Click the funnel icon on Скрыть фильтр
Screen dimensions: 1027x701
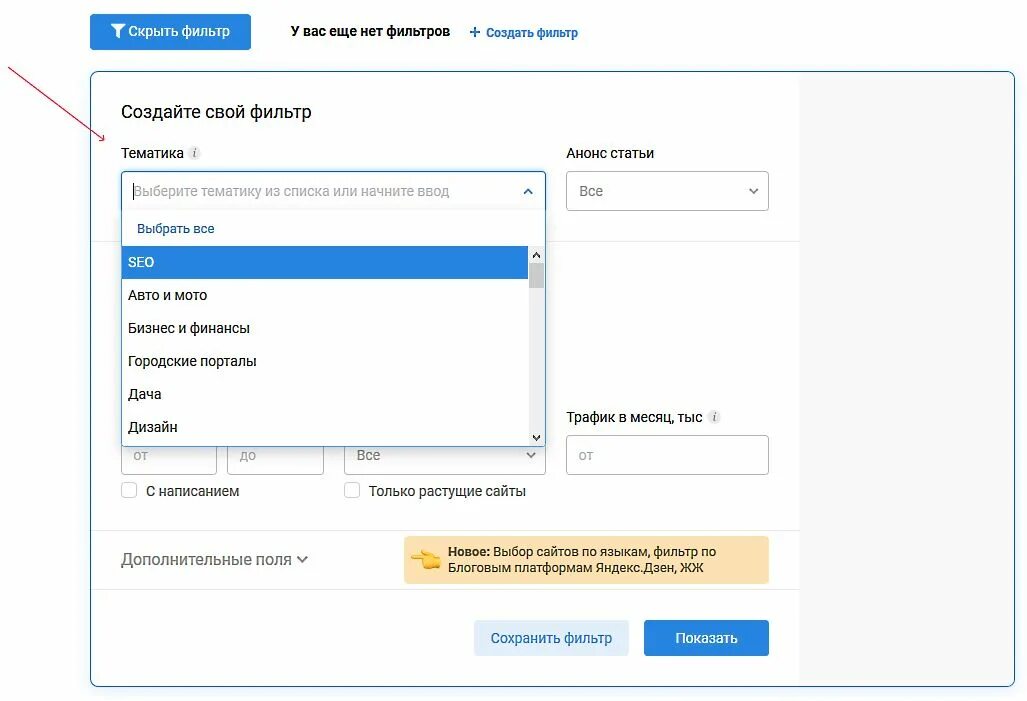pyautogui.click(x=118, y=31)
